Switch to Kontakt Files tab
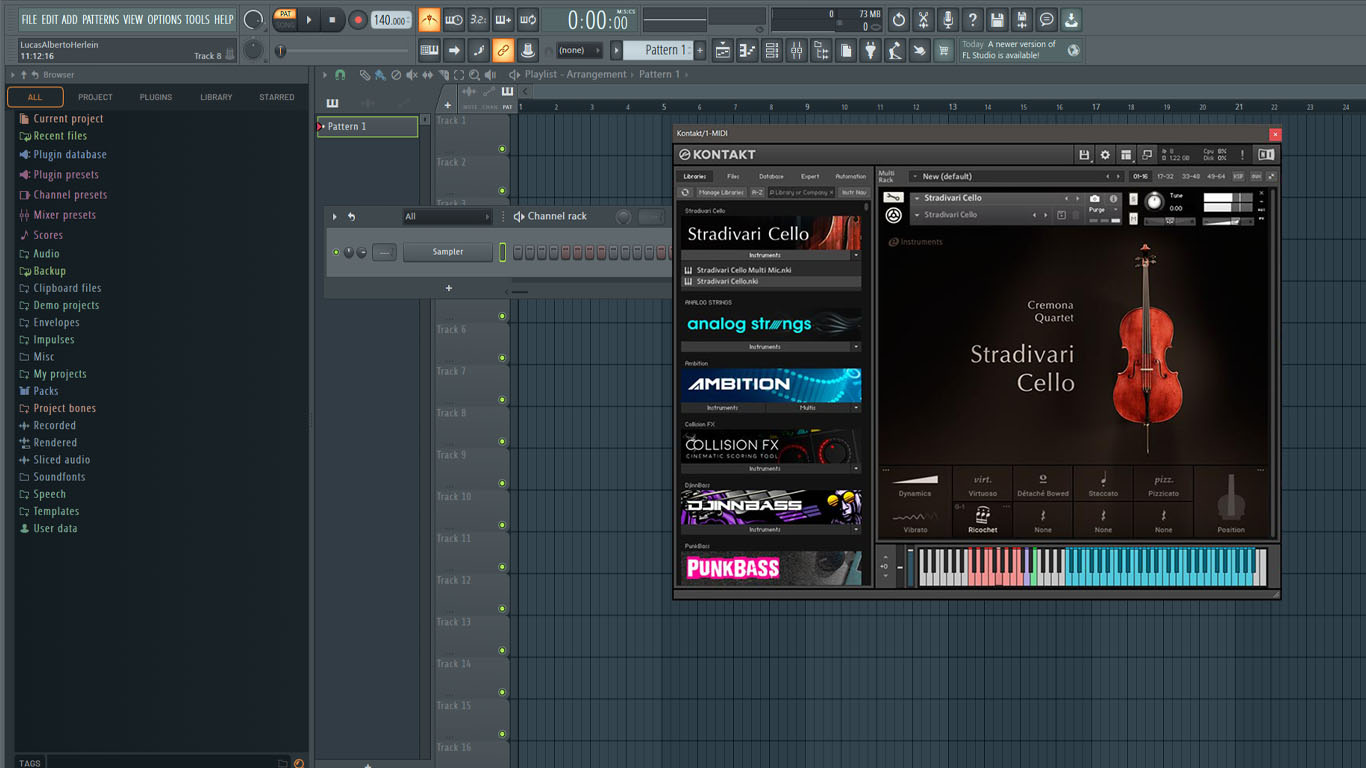This screenshot has width=1366, height=768. pos(733,176)
